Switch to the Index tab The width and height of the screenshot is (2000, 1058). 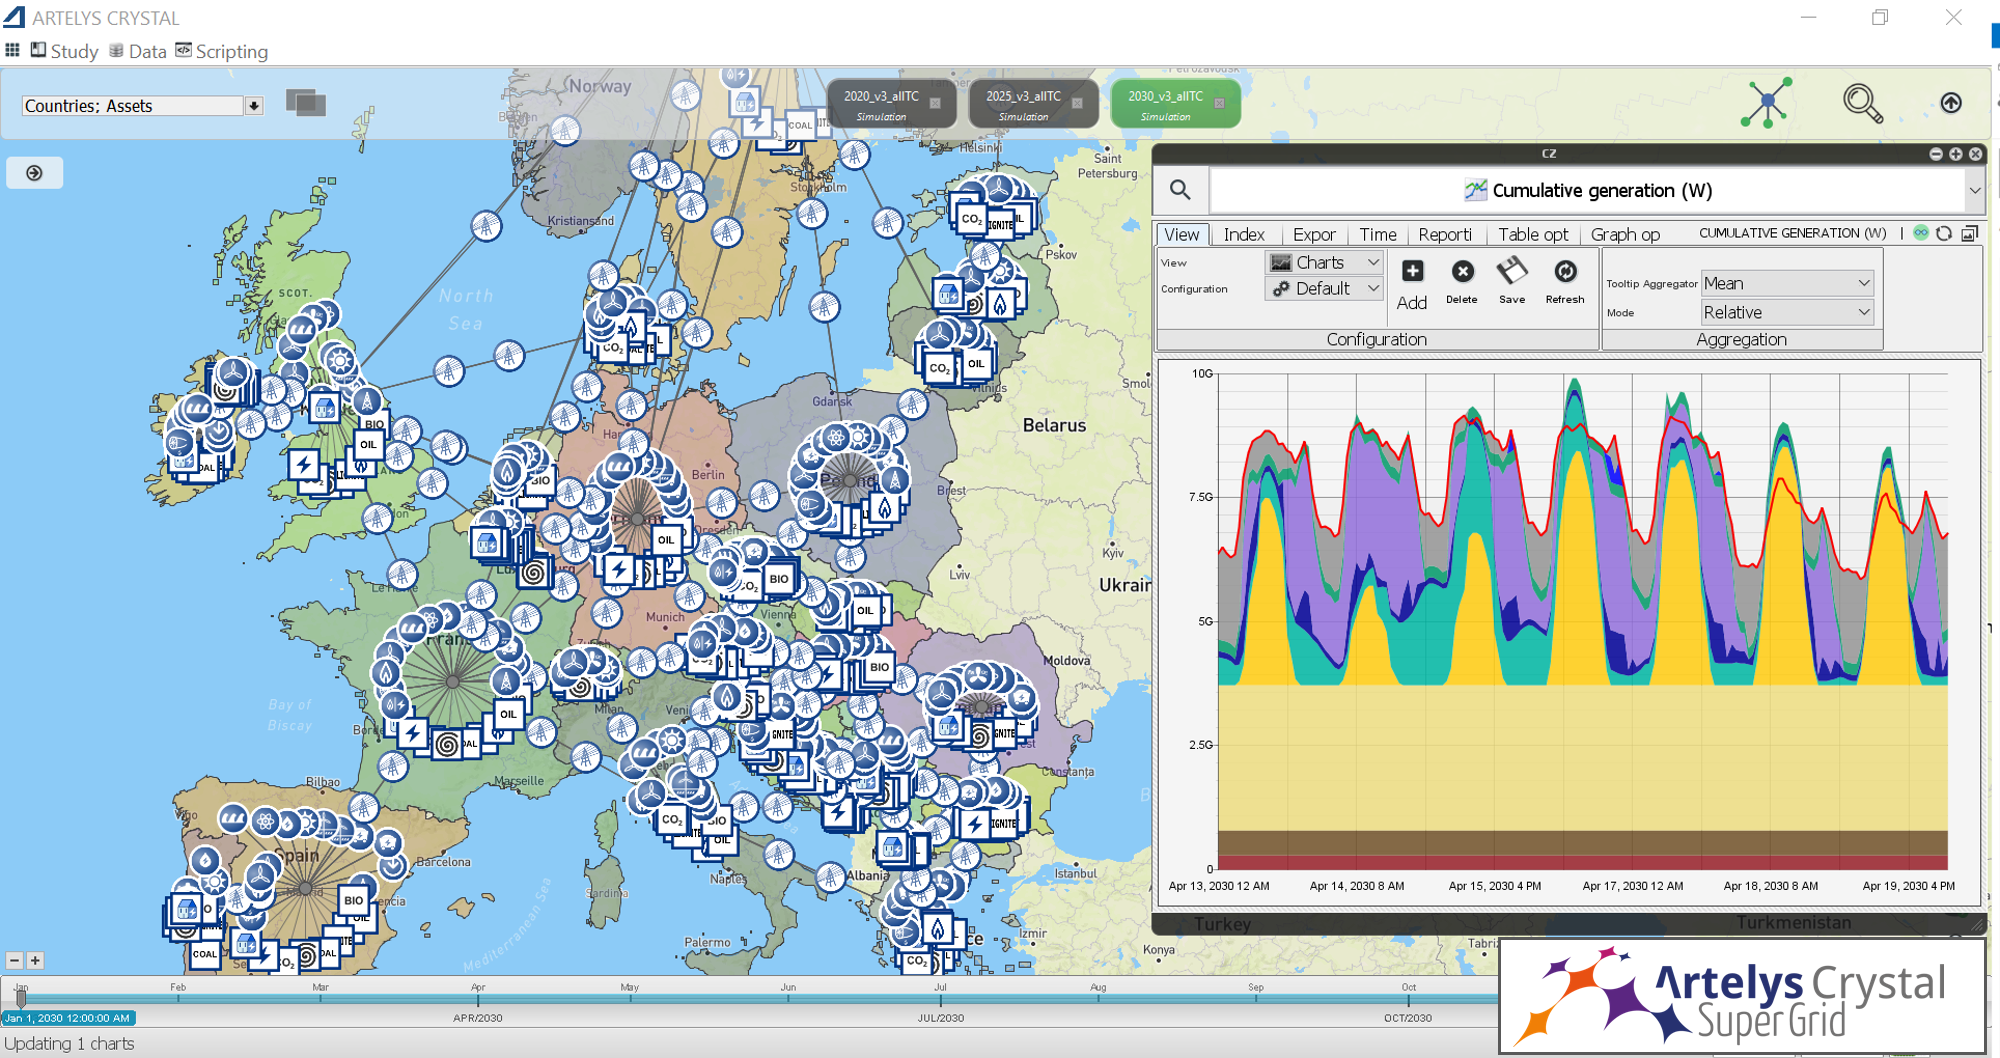pyautogui.click(x=1244, y=234)
